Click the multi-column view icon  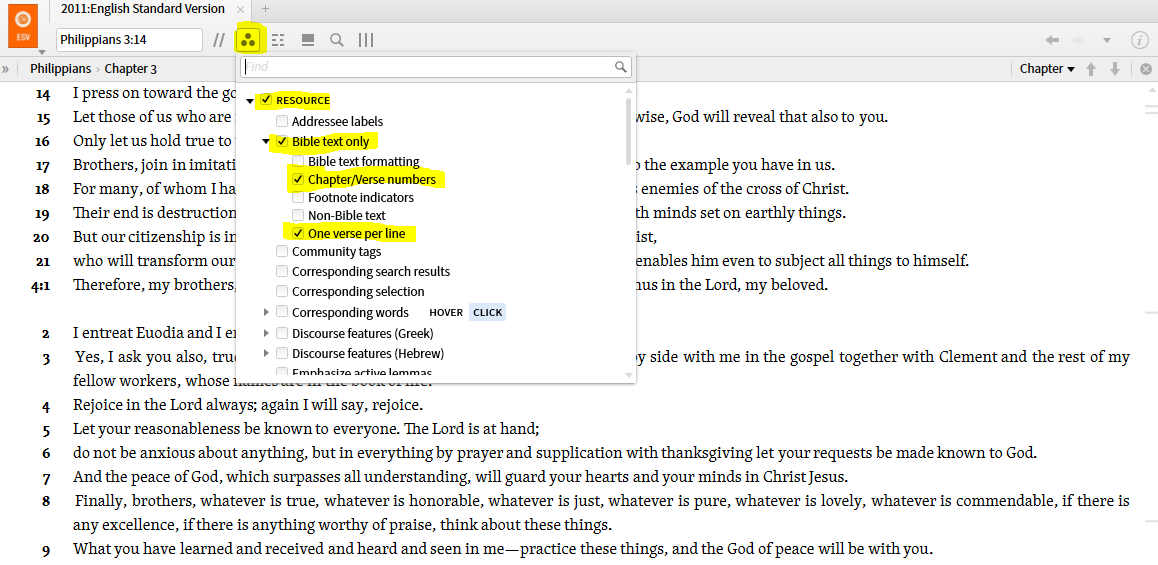point(366,40)
